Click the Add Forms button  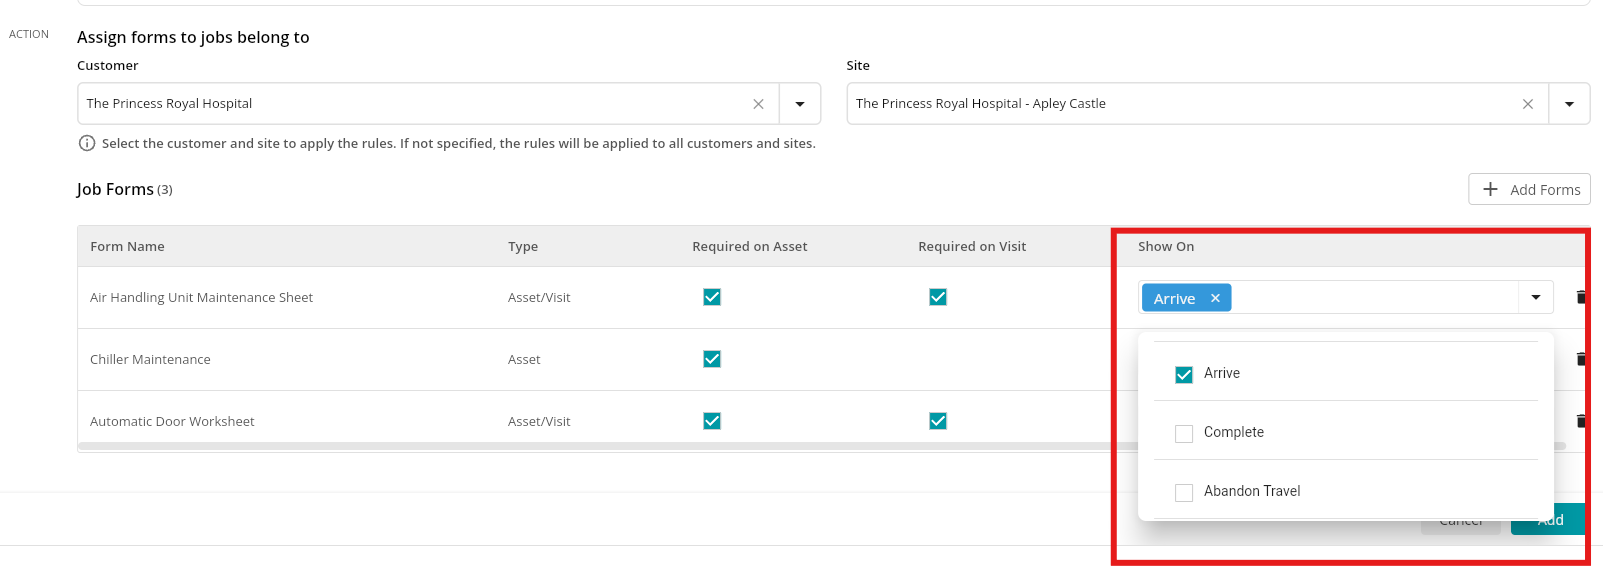pyautogui.click(x=1529, y=189)
